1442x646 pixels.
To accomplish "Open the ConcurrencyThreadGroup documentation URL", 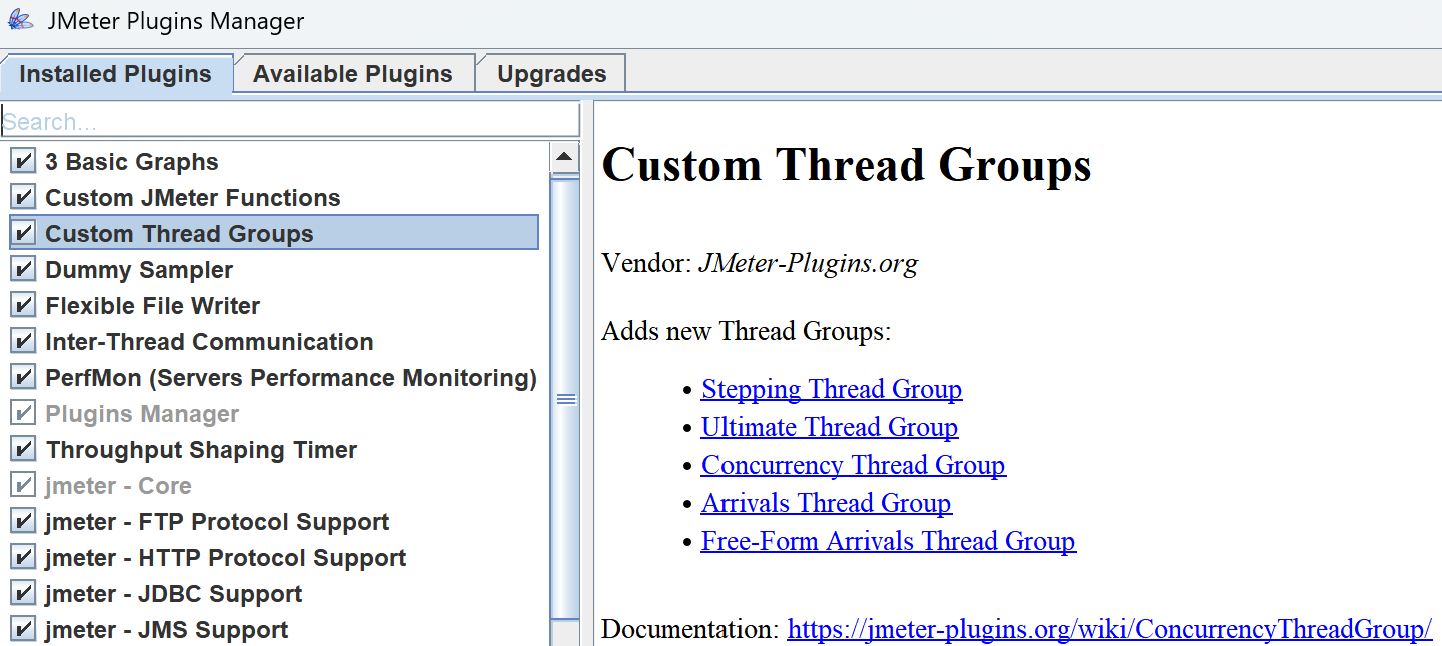I will [x=1110, y=629].
